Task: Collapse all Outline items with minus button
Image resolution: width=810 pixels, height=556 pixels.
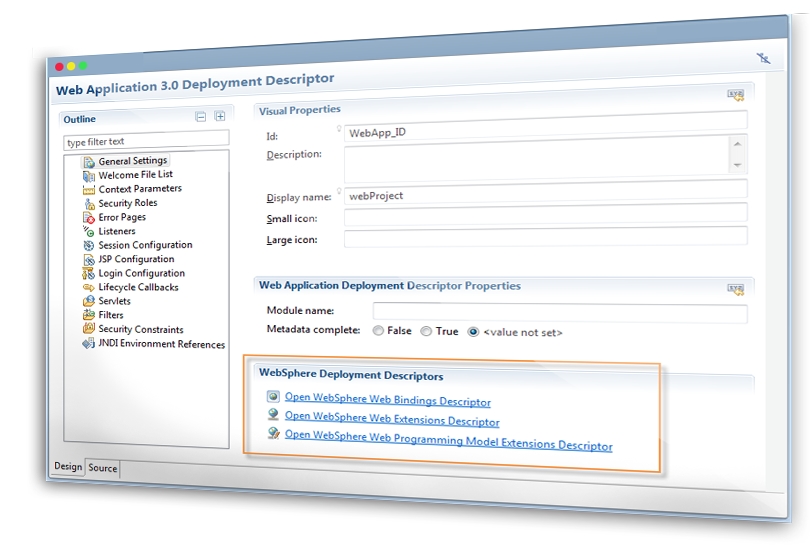Action: 201,117
